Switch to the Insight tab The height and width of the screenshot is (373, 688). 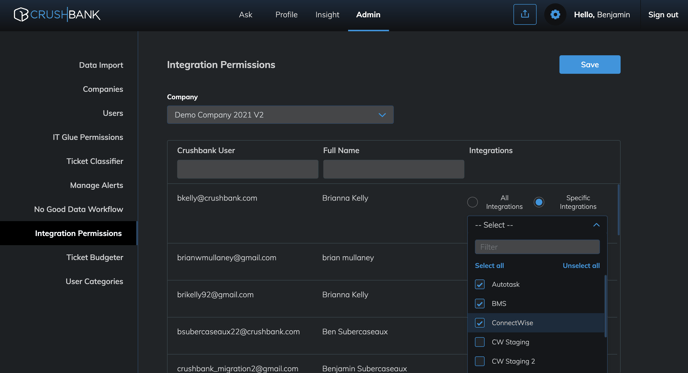pos(327,14)
